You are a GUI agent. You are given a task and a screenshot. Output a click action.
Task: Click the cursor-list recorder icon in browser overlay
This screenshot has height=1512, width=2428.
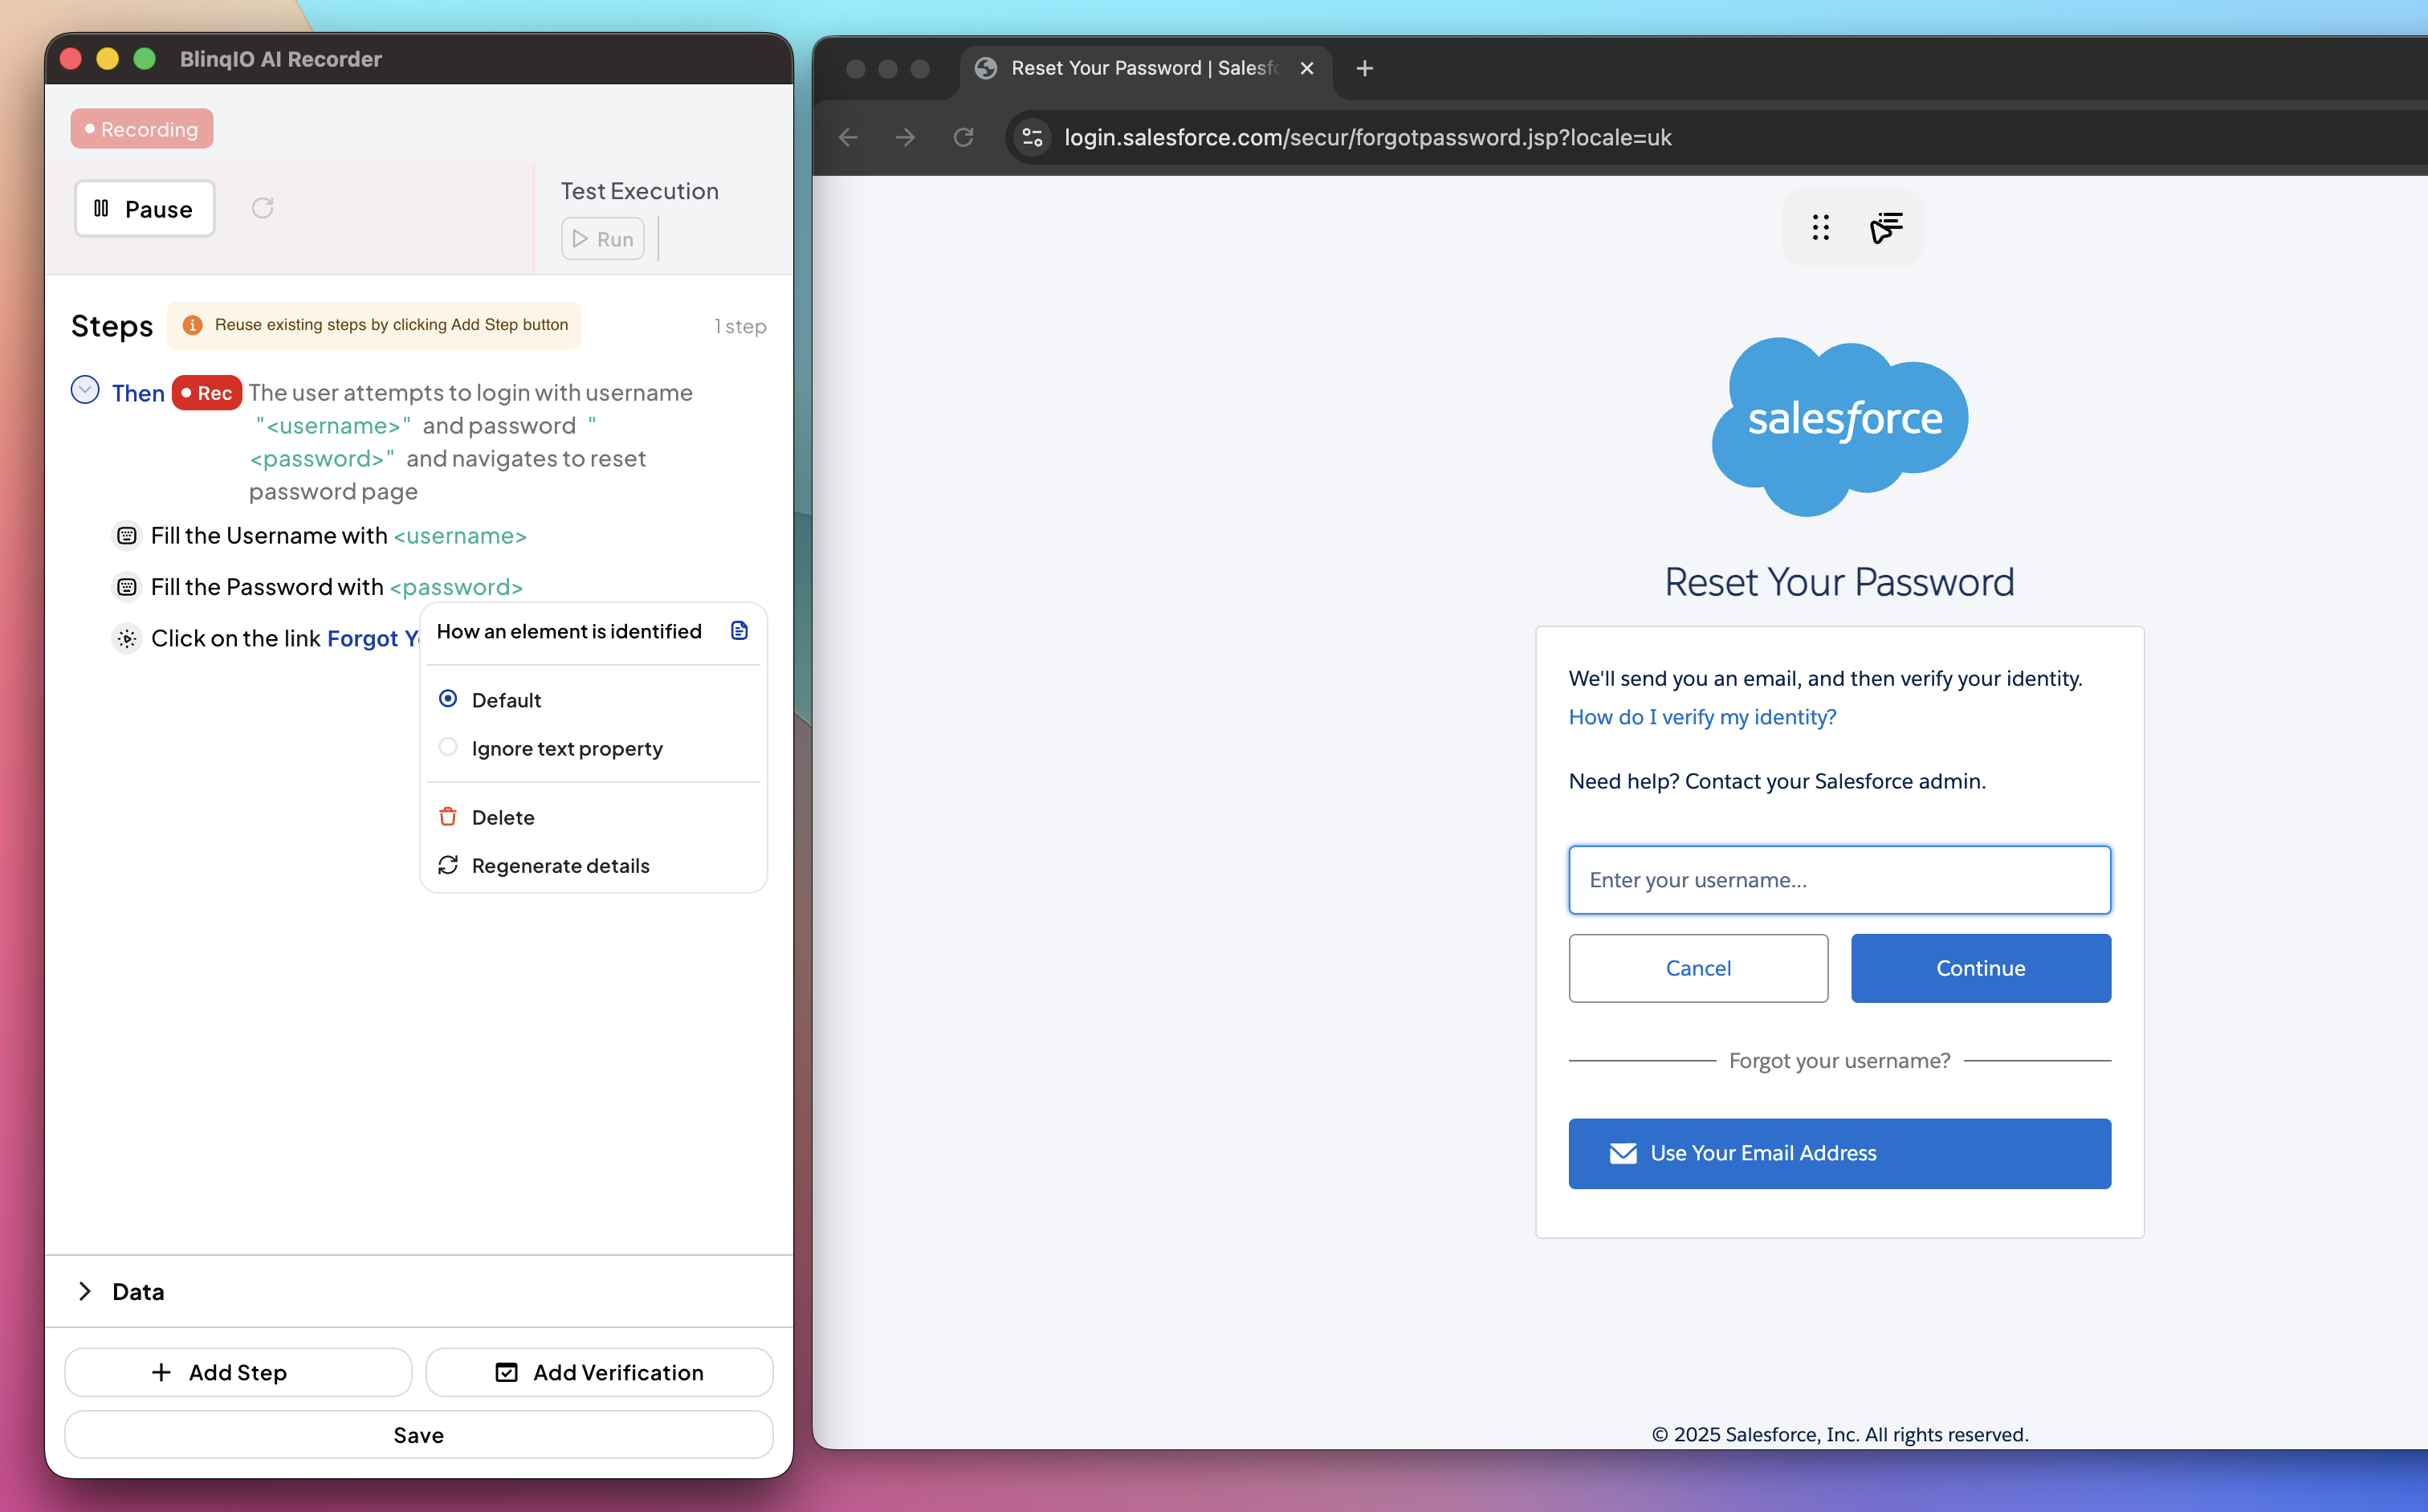click(x=1885, y=228)
